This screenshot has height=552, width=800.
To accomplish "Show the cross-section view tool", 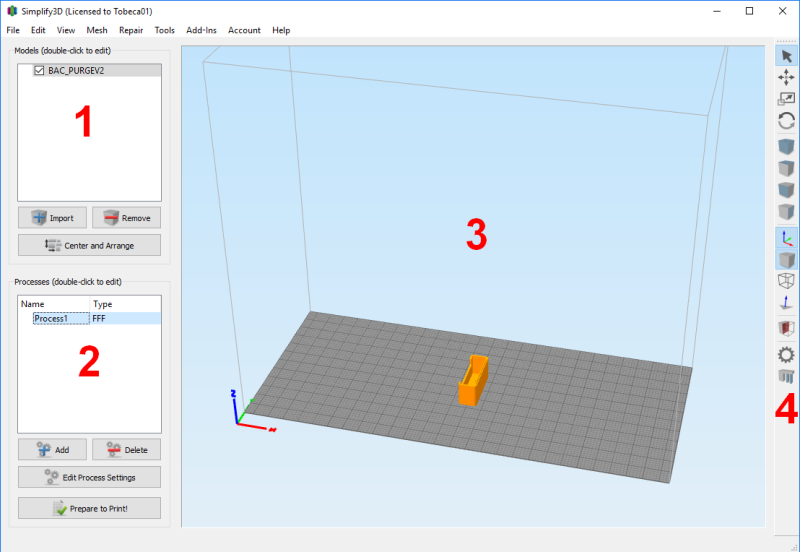I will pos(787,328).
